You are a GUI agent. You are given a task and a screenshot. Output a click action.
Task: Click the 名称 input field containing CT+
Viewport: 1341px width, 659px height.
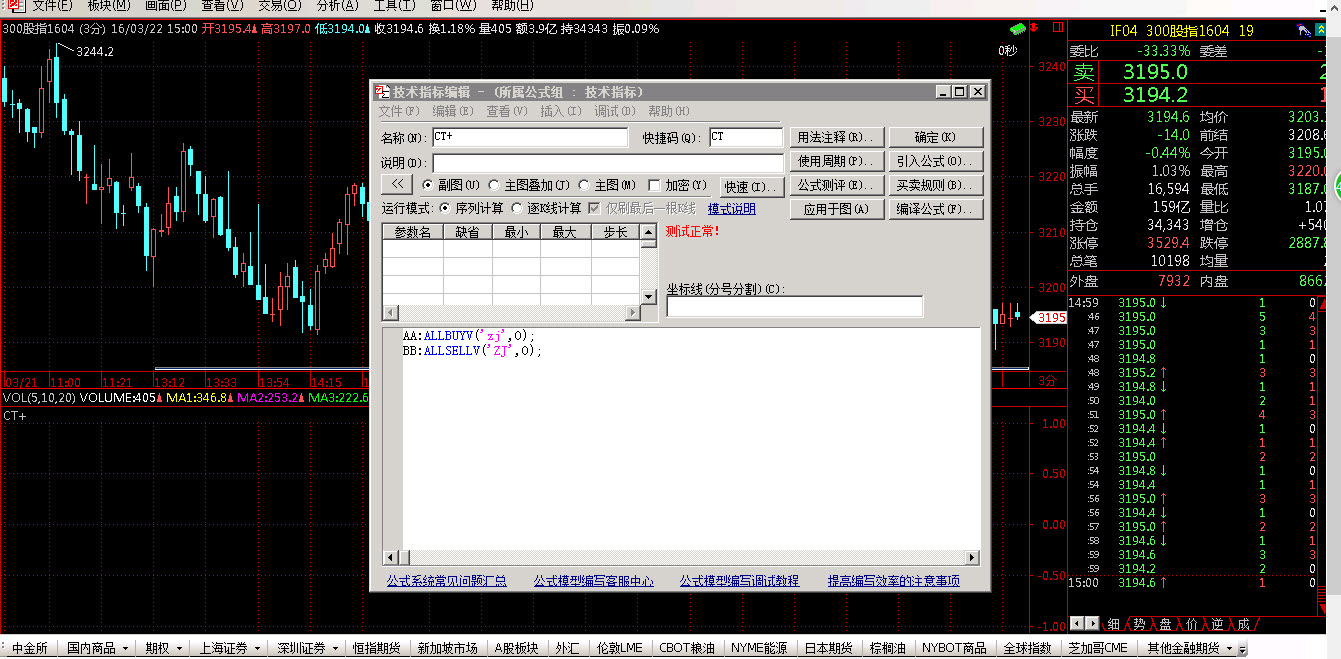[x=529, y=137]
